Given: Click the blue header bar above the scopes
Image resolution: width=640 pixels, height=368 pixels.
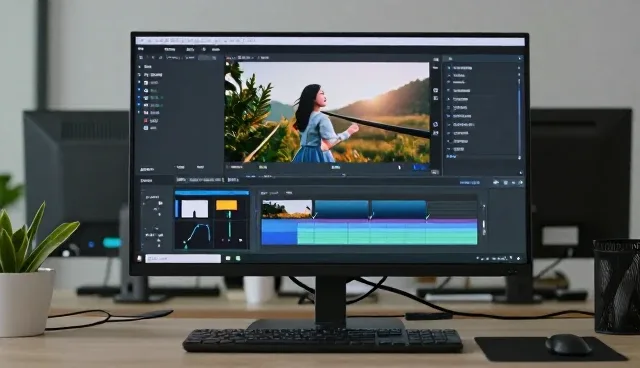Looking at the screenshot, I should [x=212, y=193].
